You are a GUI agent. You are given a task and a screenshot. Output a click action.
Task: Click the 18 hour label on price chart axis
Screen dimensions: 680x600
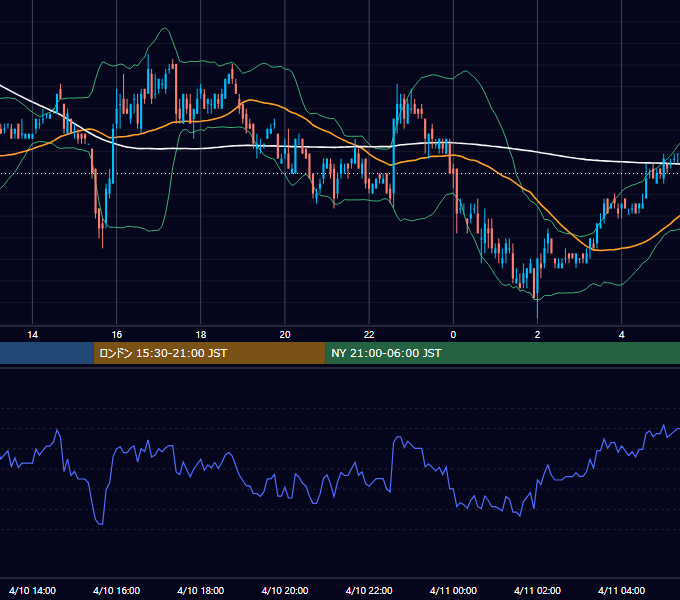201,335
